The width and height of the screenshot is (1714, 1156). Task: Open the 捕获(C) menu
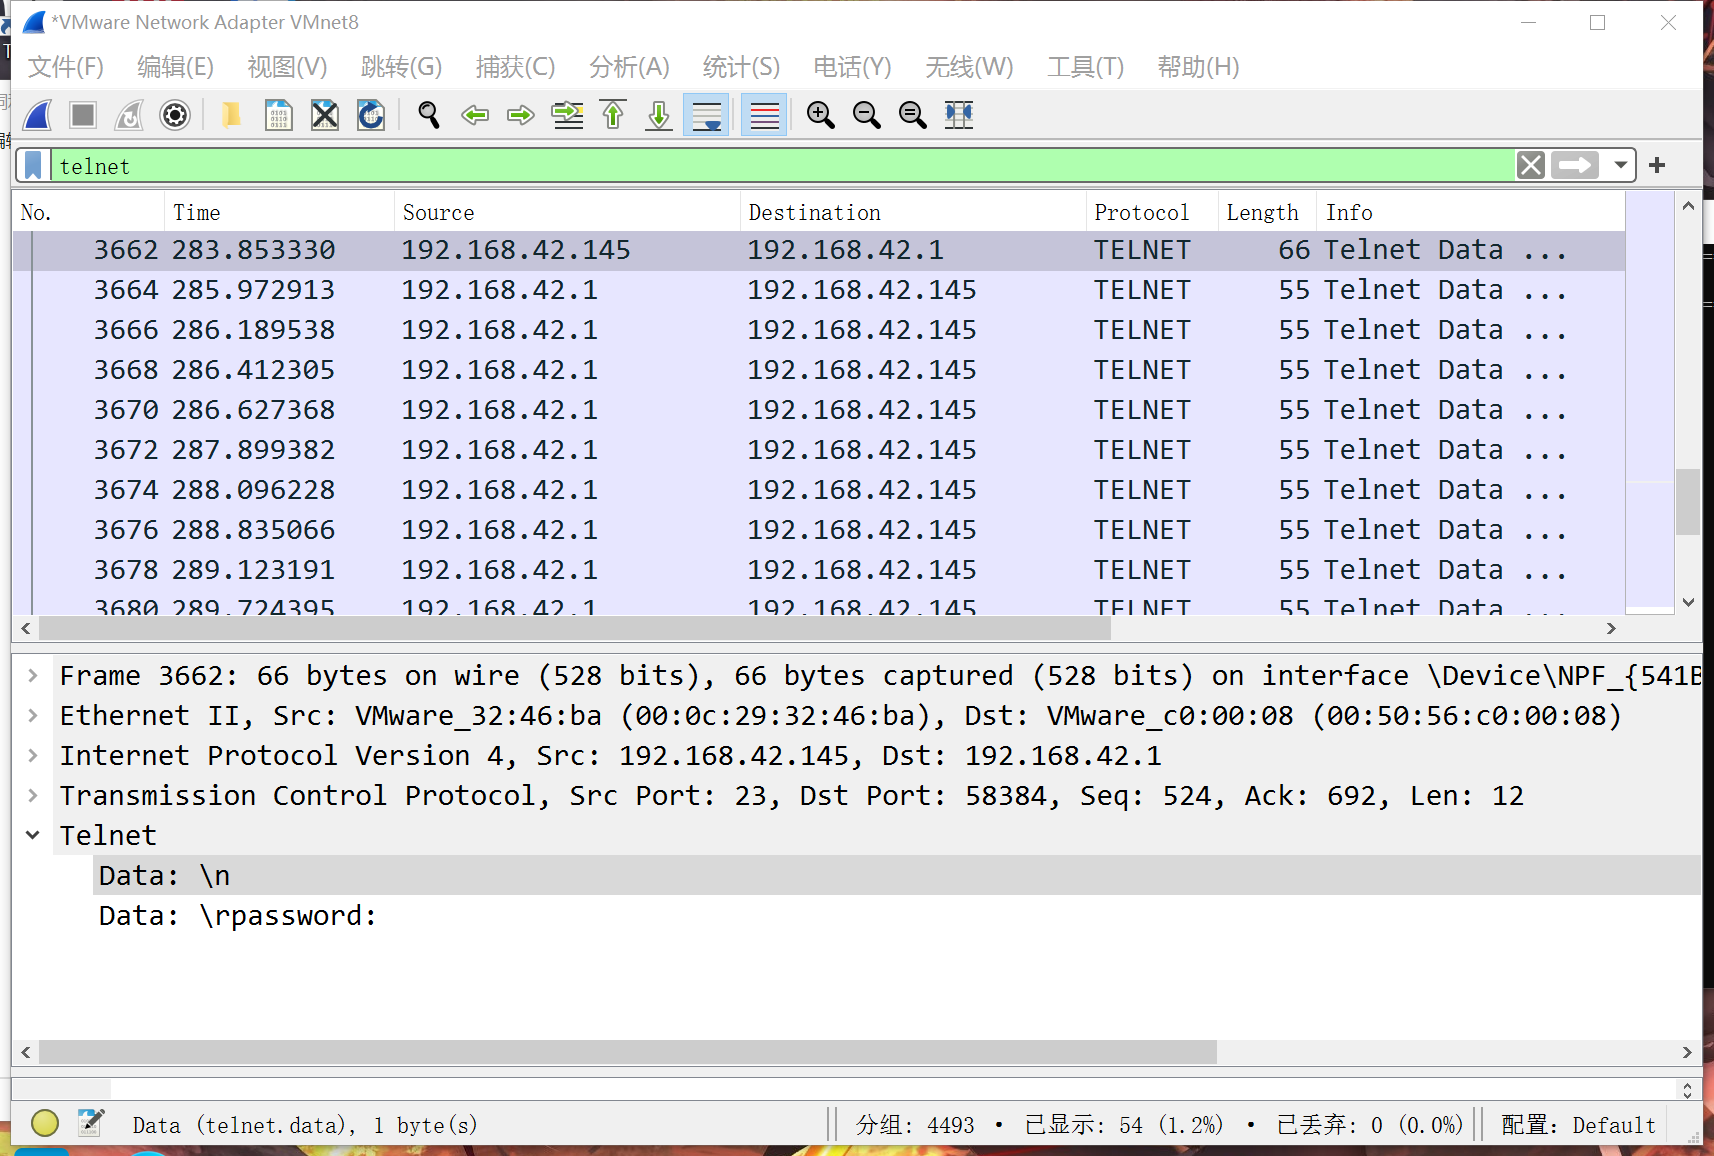(x=515, y=67)
